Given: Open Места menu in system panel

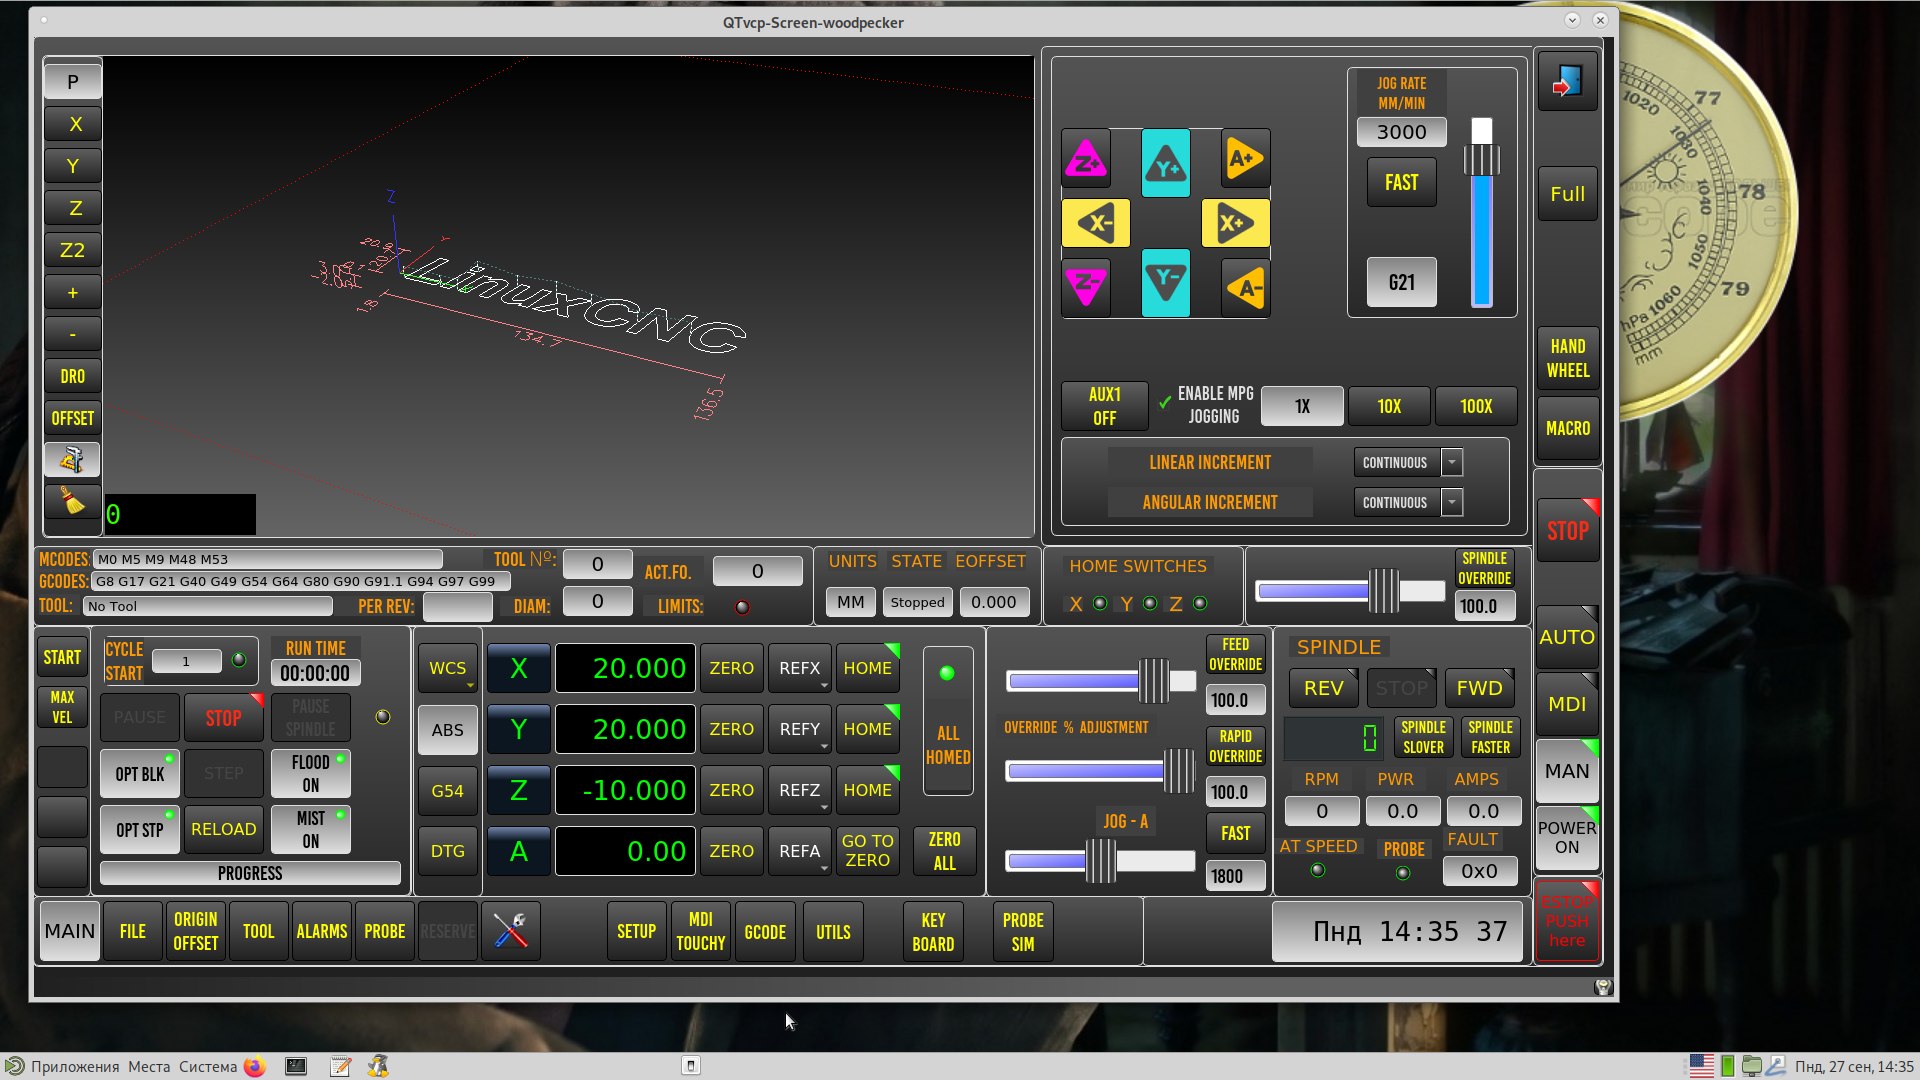Looking at the screenshot, I should 149,1066.
